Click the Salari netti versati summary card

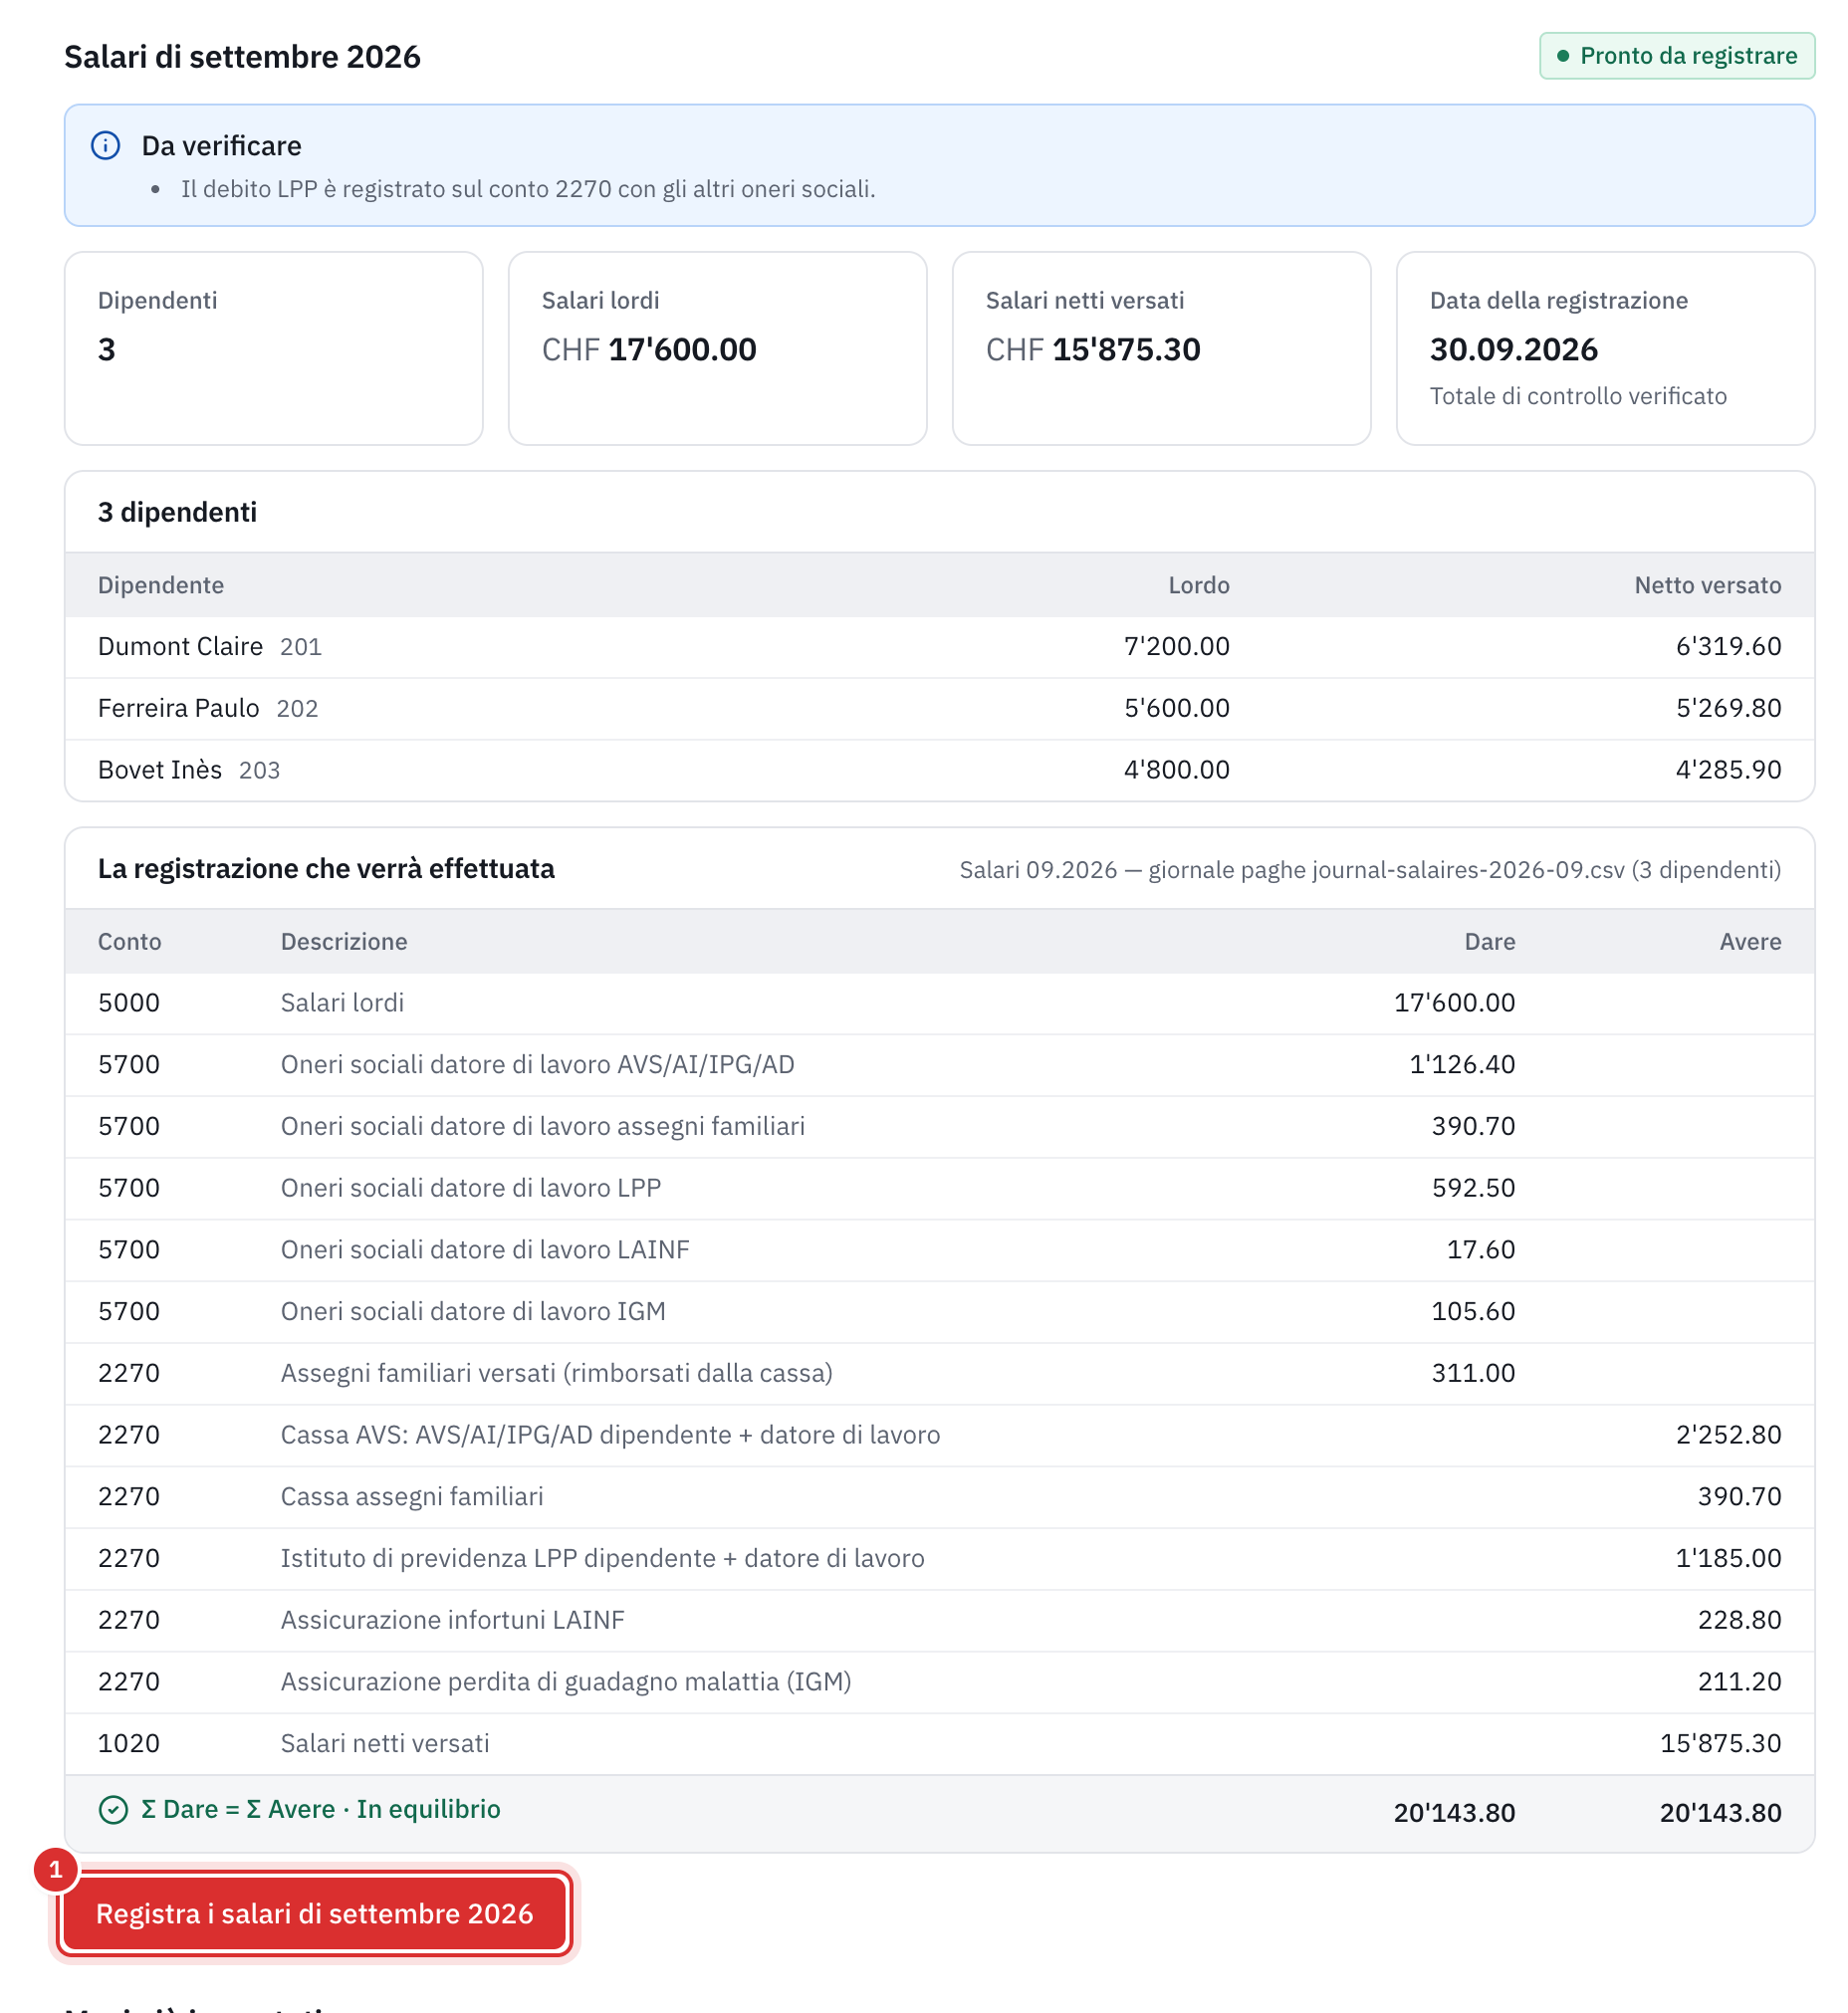[1161, 348]
